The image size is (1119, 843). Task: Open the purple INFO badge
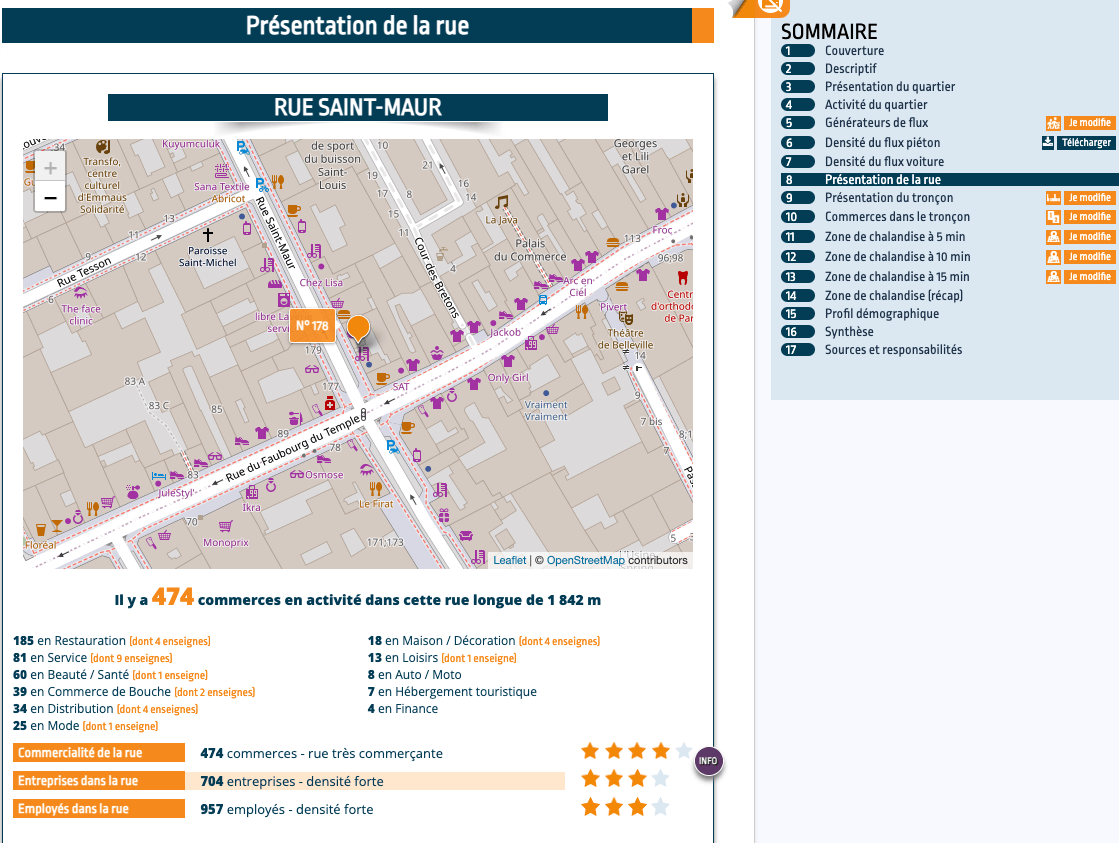click(707, 762)
